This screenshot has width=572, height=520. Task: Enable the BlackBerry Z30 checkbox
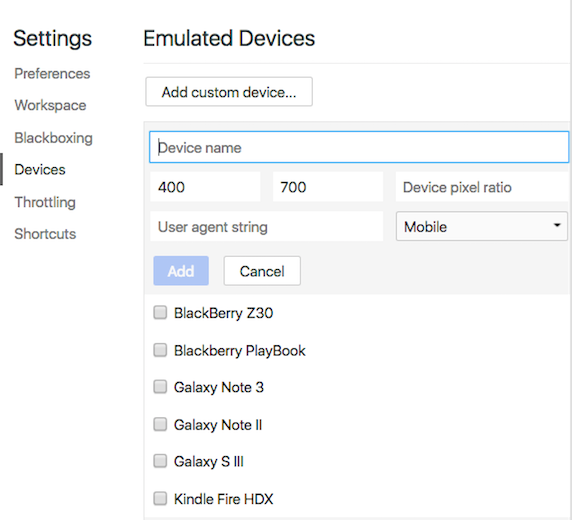[160, 313]
